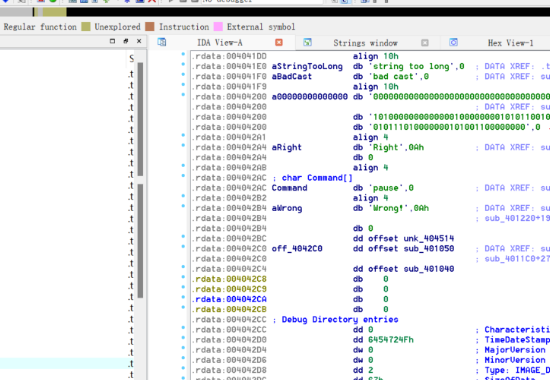Select the aBadCast label

coord(291,76)
